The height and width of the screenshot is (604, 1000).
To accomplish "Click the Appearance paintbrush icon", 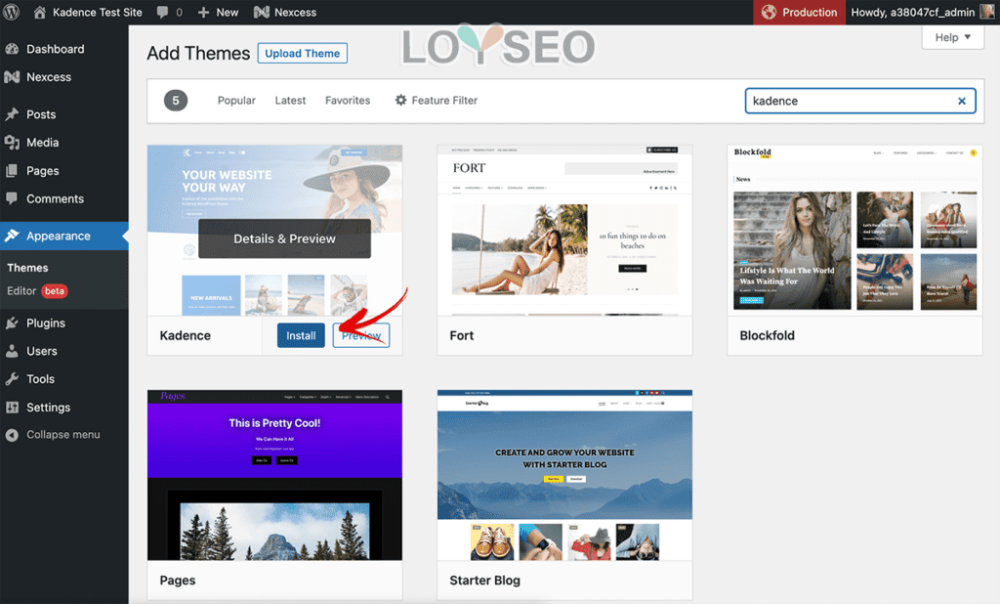I will (x=12, y=236).
